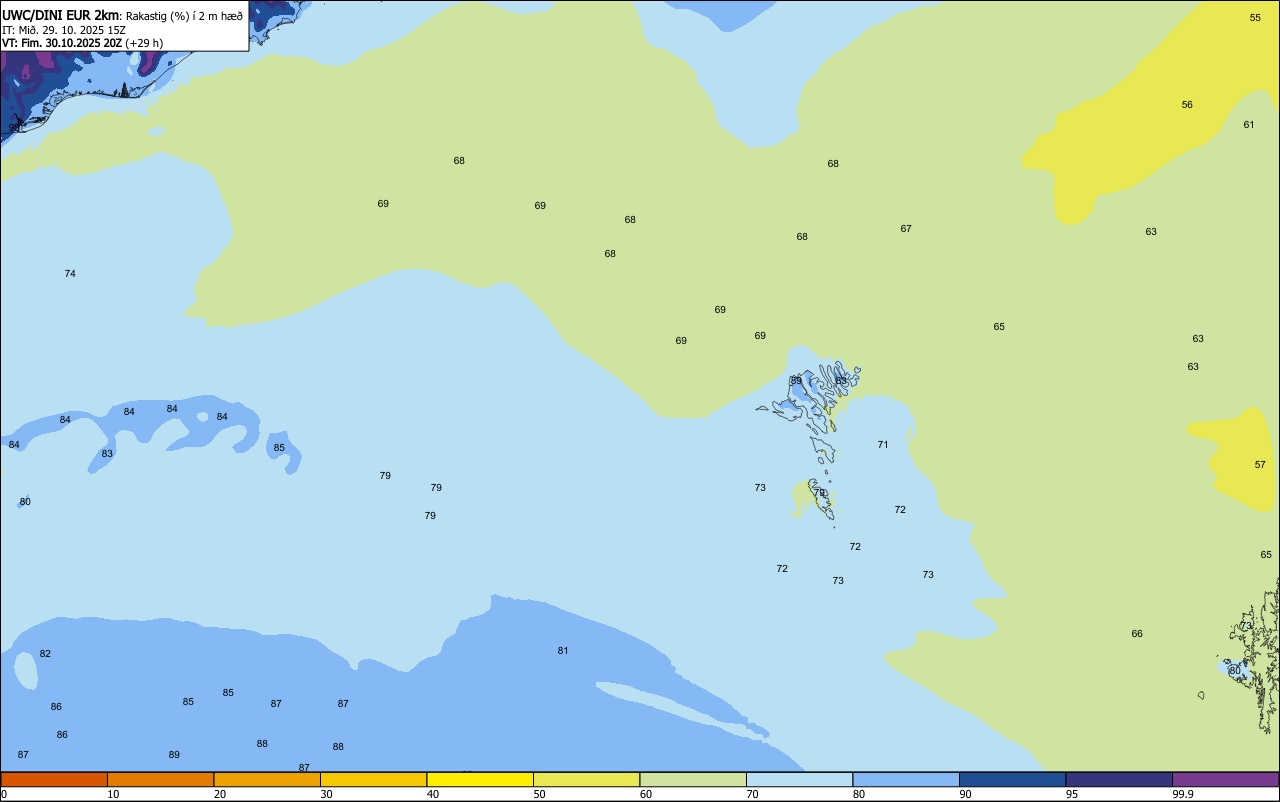
Task: Click the legend tick label 70
Action: point(752,794)
